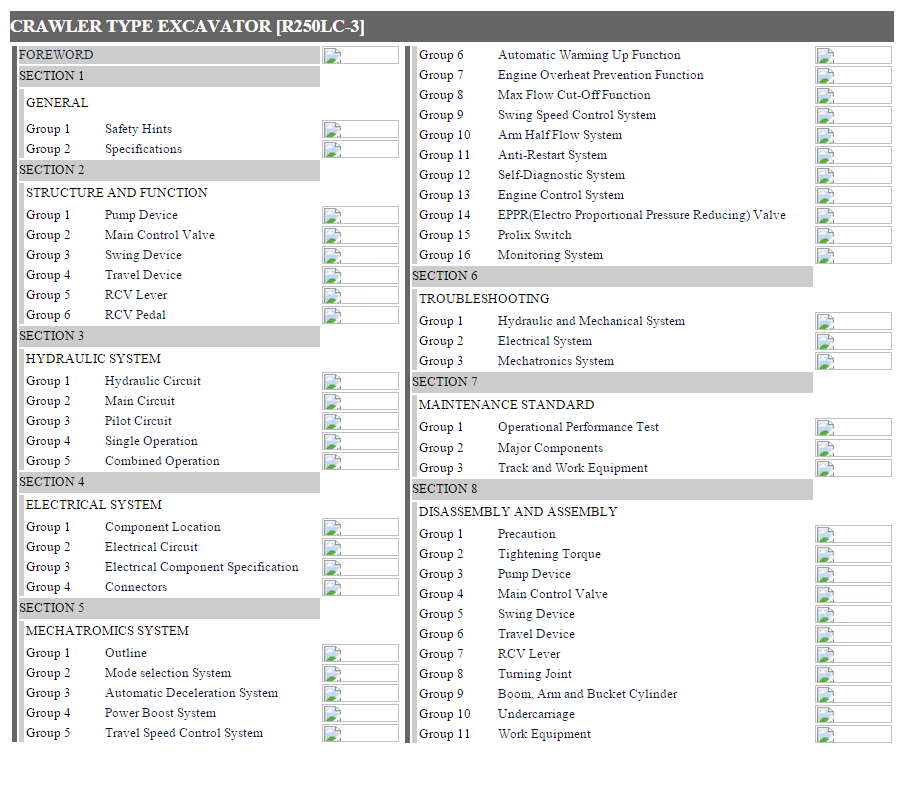This screenshot has height=807, width=905.
Task: Click the image icon beside Hydraulic Circuit
Action: 360,381
